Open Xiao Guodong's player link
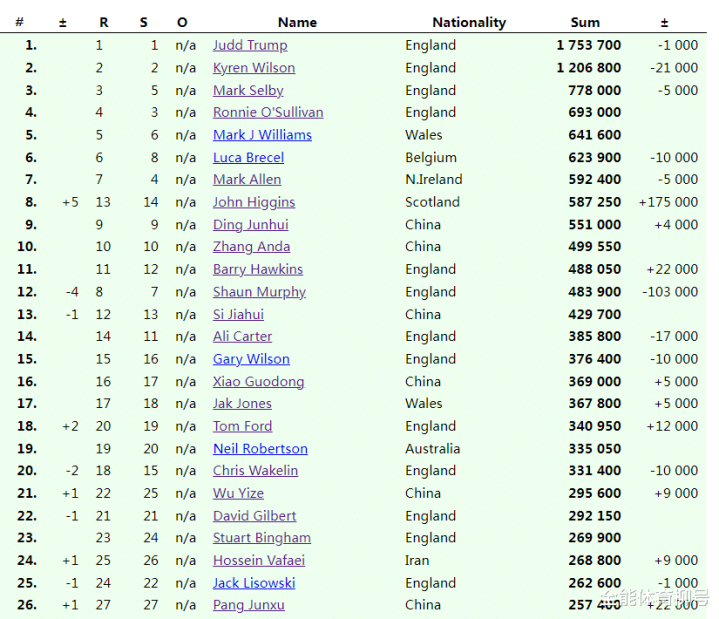The height and width of the screenshot is (619, 719). [x=258, y=382]
